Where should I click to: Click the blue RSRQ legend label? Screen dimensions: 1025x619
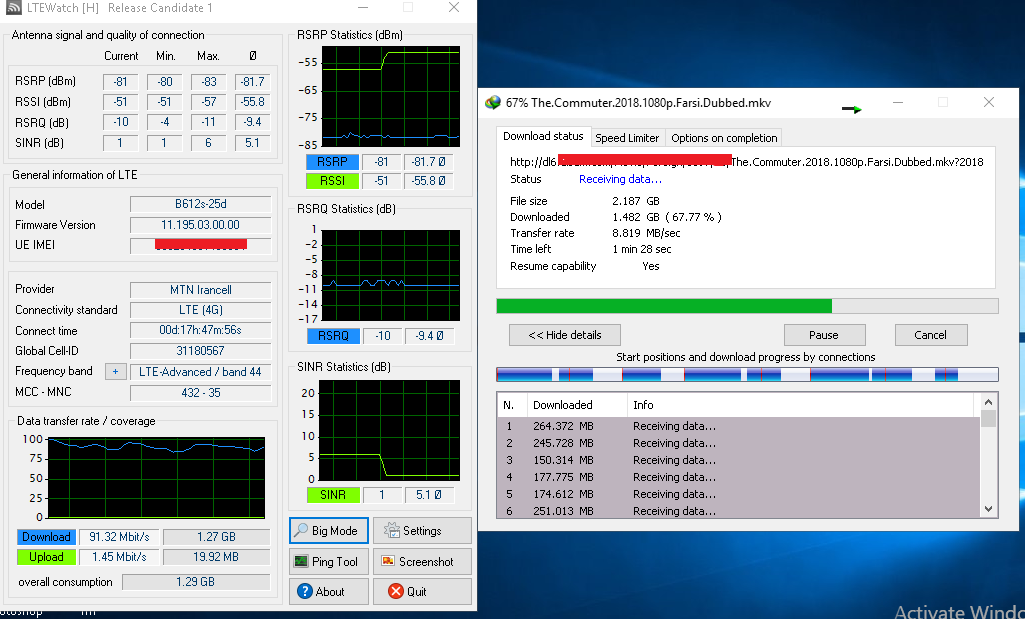point(333,336)
